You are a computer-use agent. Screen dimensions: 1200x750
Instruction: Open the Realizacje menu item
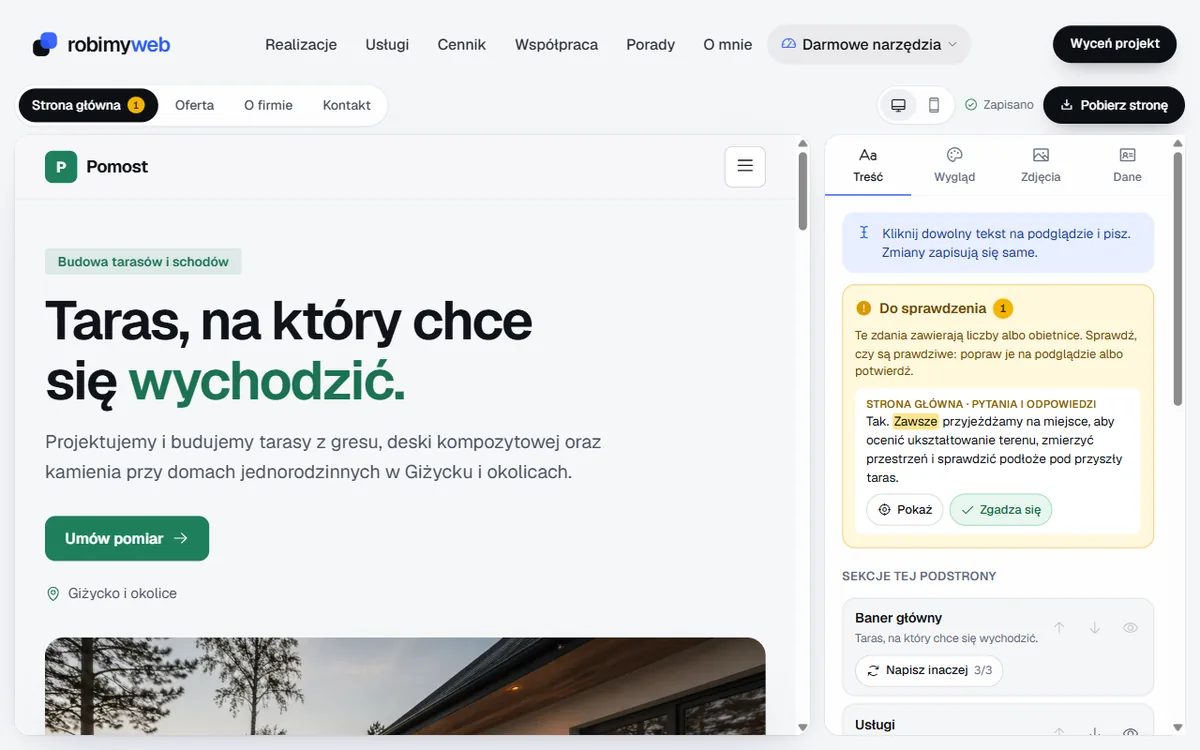coord(301,44)
